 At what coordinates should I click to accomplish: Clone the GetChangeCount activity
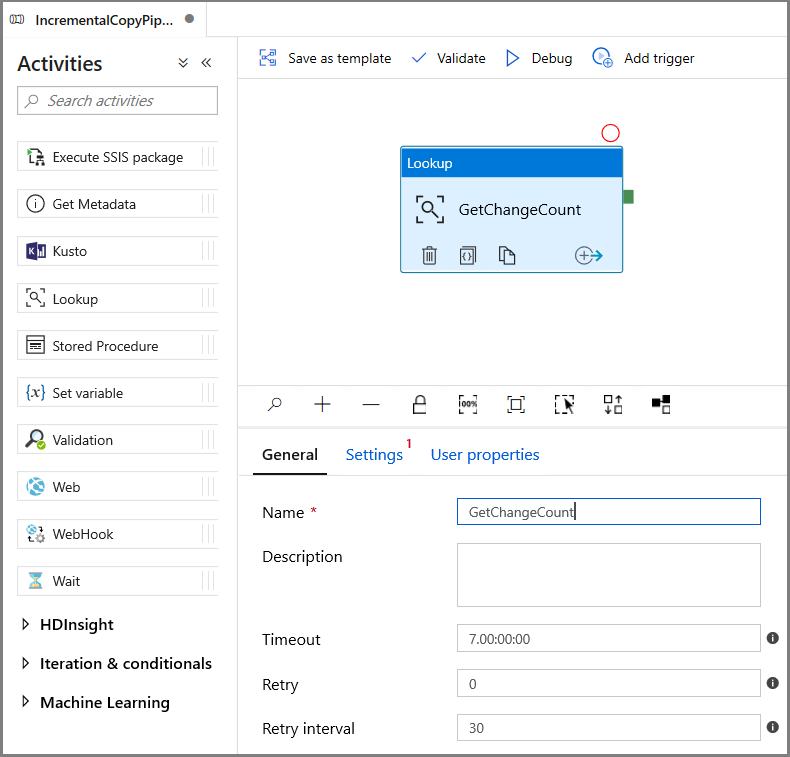pos(506,255)
